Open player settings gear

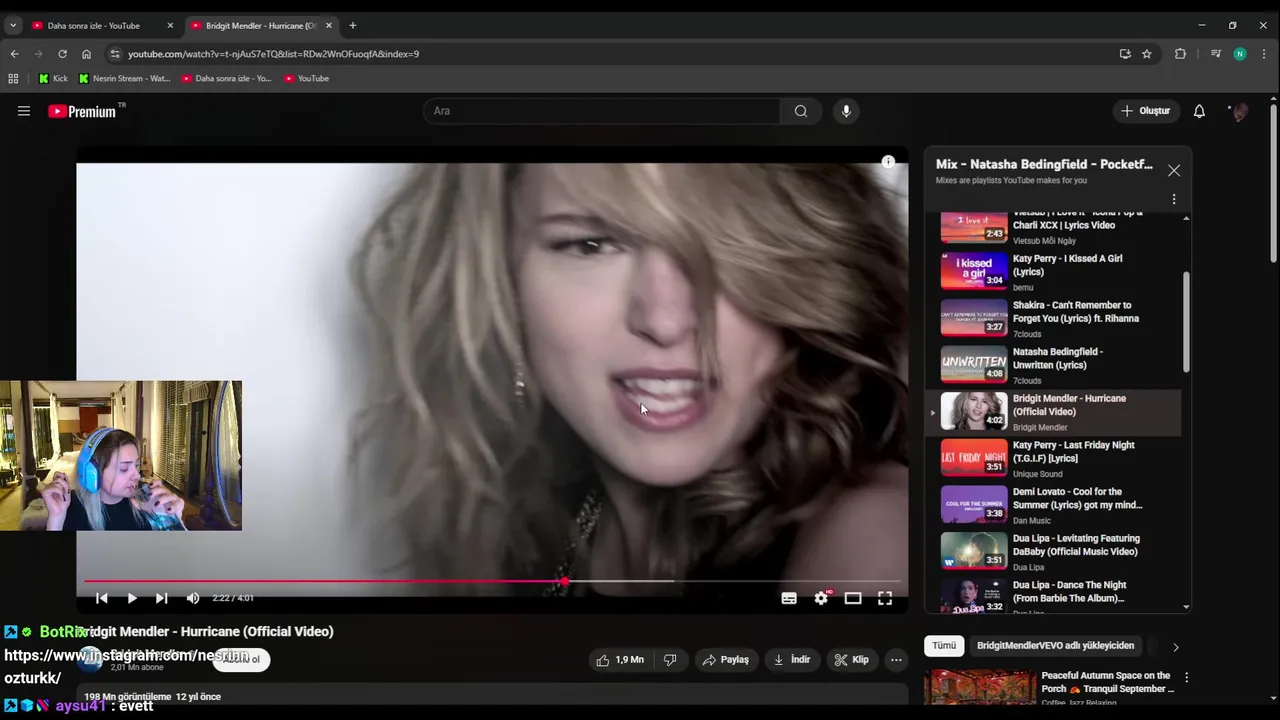[x=821, y=598]
